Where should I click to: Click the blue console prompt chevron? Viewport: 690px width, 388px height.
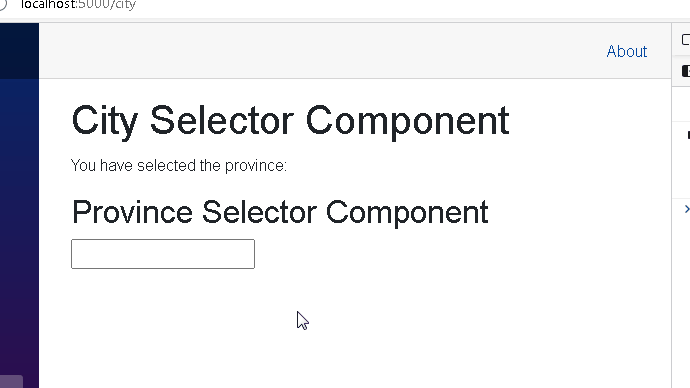pos(687,209)
